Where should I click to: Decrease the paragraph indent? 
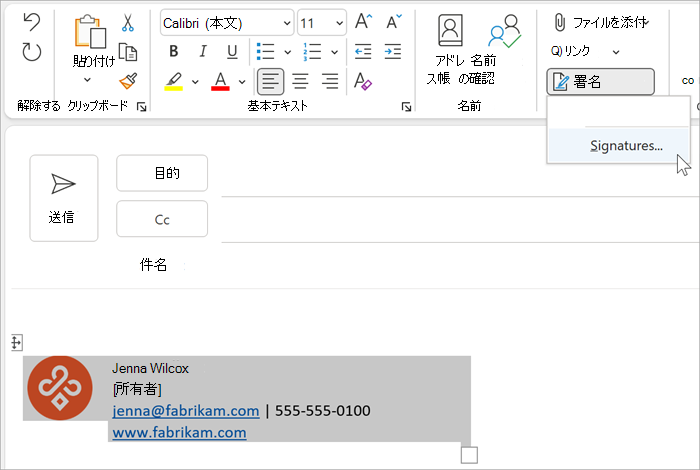[x=363, y=52]
